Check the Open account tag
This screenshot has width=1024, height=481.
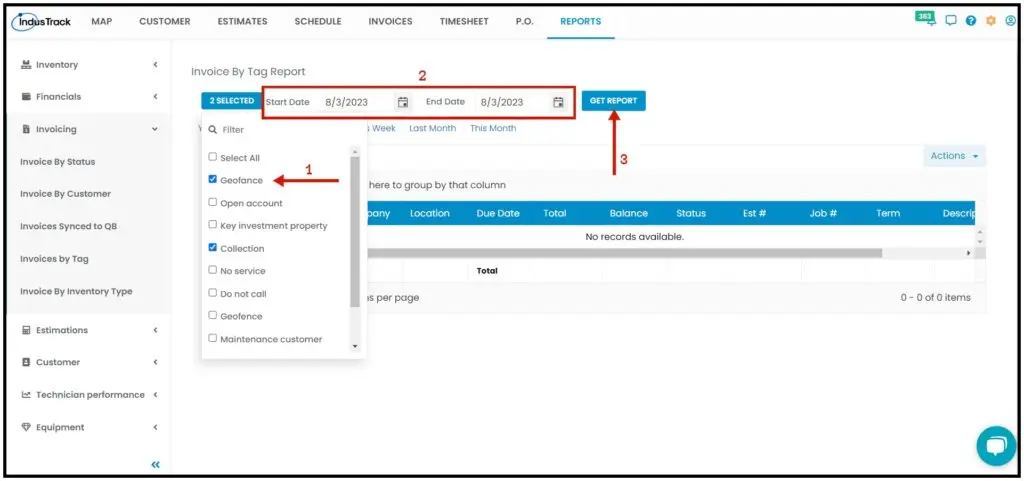point(212,202)
